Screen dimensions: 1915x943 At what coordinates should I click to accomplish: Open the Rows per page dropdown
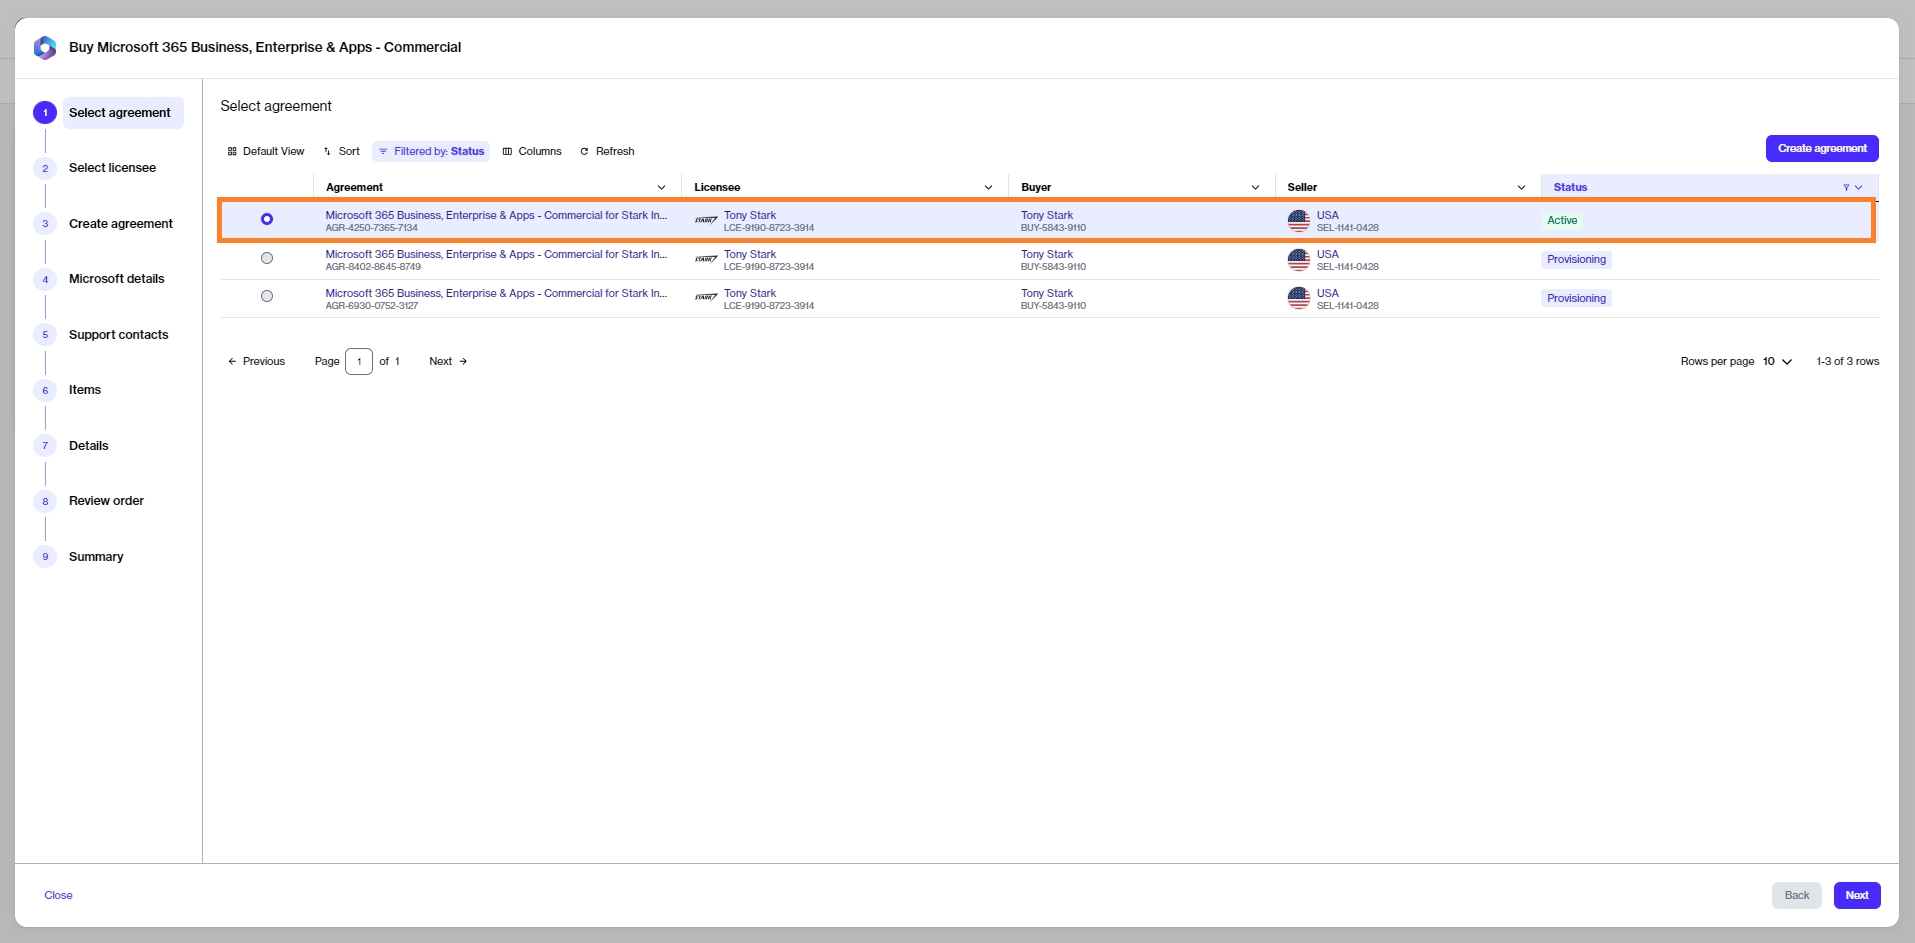click(1777, 362)
